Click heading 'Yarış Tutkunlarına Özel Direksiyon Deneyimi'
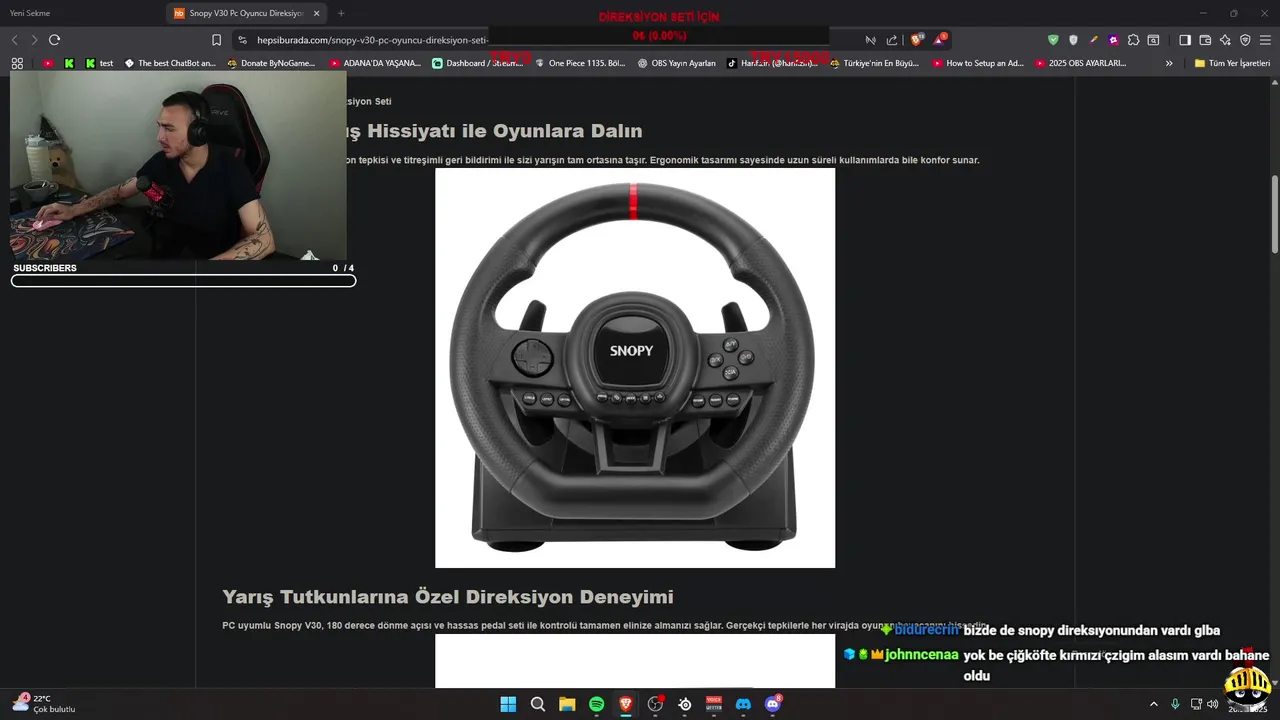This screenshot has height=720, width=1280. pos(448,597)
